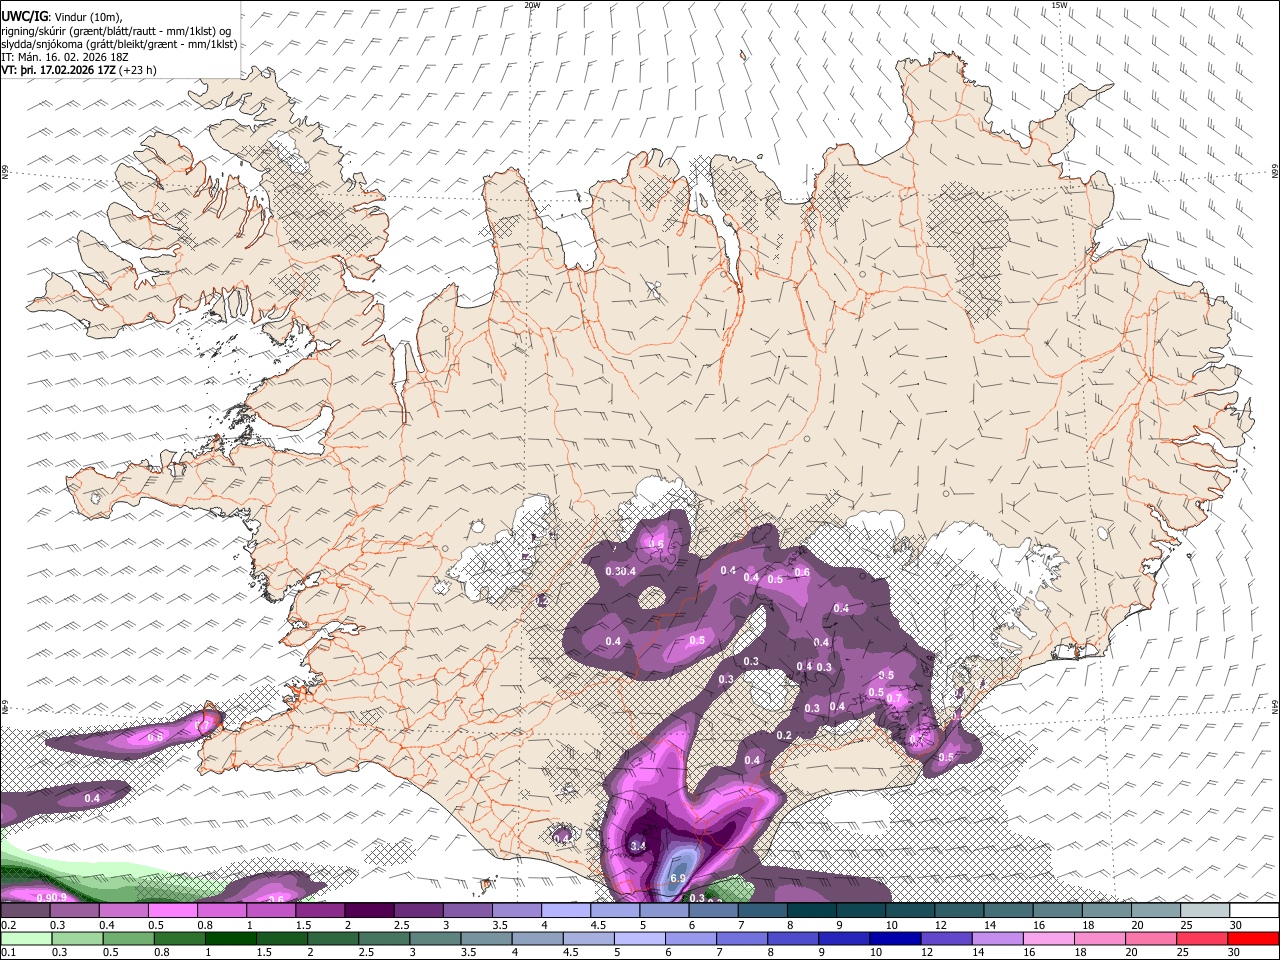This screenshot has width=1280, height=960.
Task: Pick the lavender 4 swatch in upper legend row
Action: (x=565, y=911)
